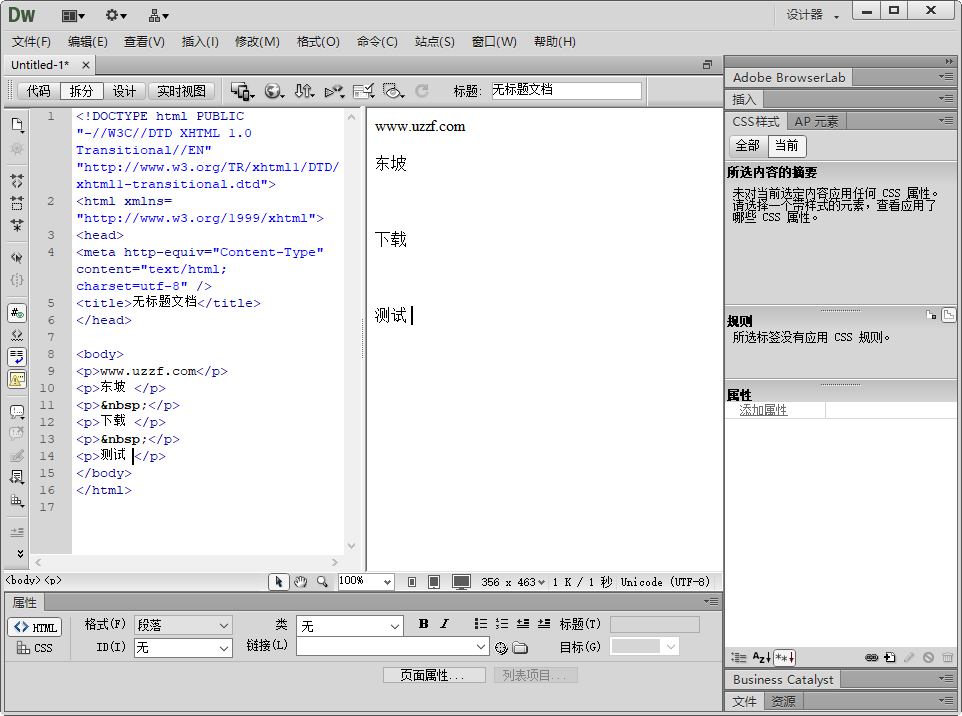Toggle Bold formatting in Properties

tap(423, 624)
